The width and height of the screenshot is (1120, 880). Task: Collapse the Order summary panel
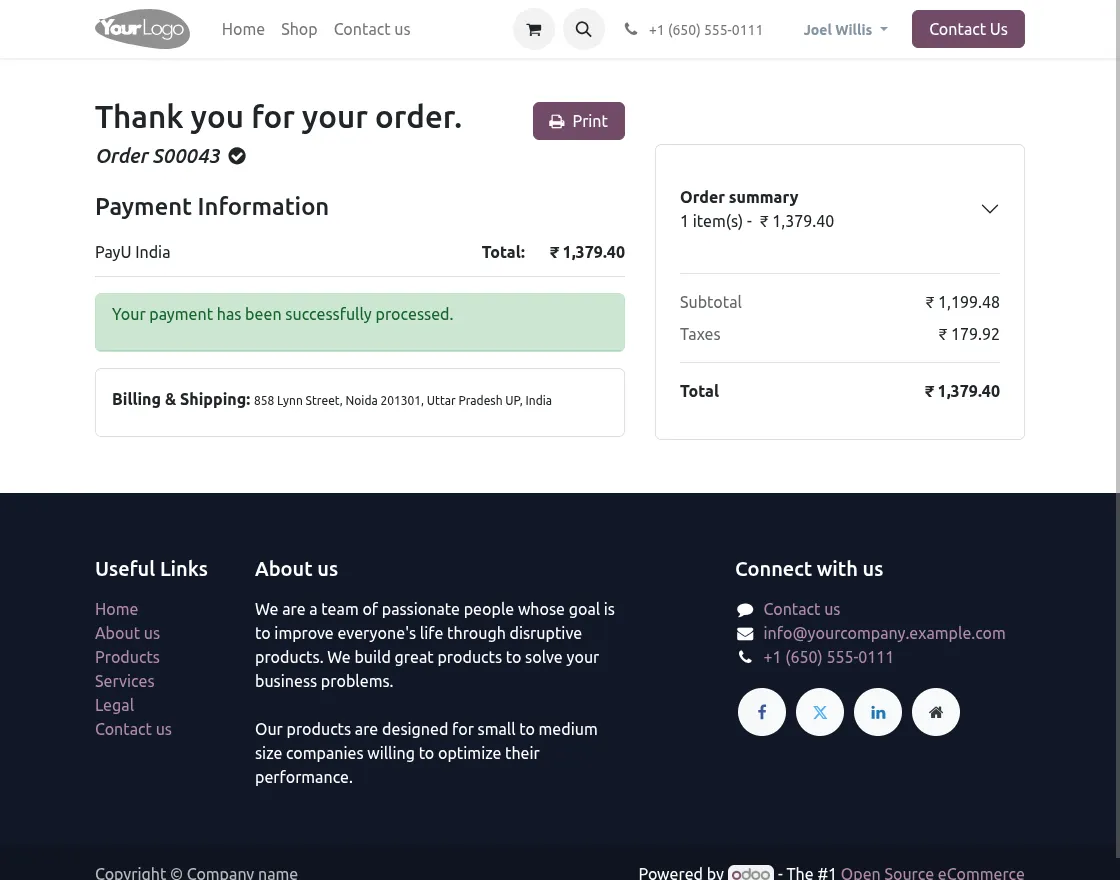[989, 209]
